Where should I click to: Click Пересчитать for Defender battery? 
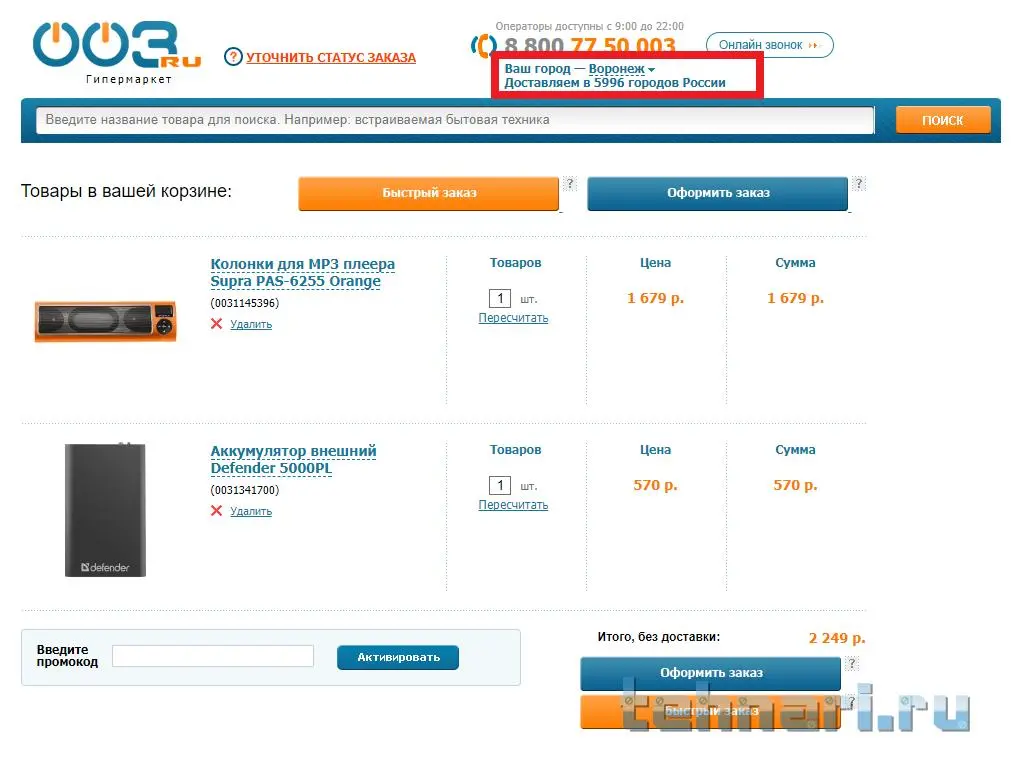pos(513,505)
